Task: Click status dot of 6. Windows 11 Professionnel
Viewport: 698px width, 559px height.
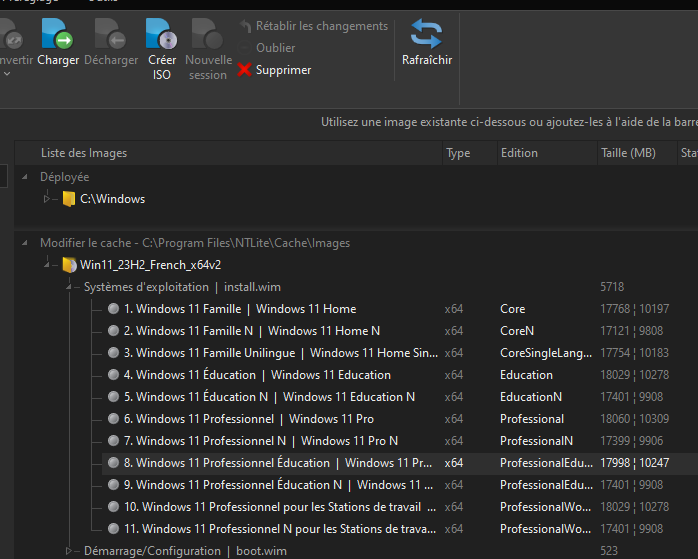Action: (114, 418)
